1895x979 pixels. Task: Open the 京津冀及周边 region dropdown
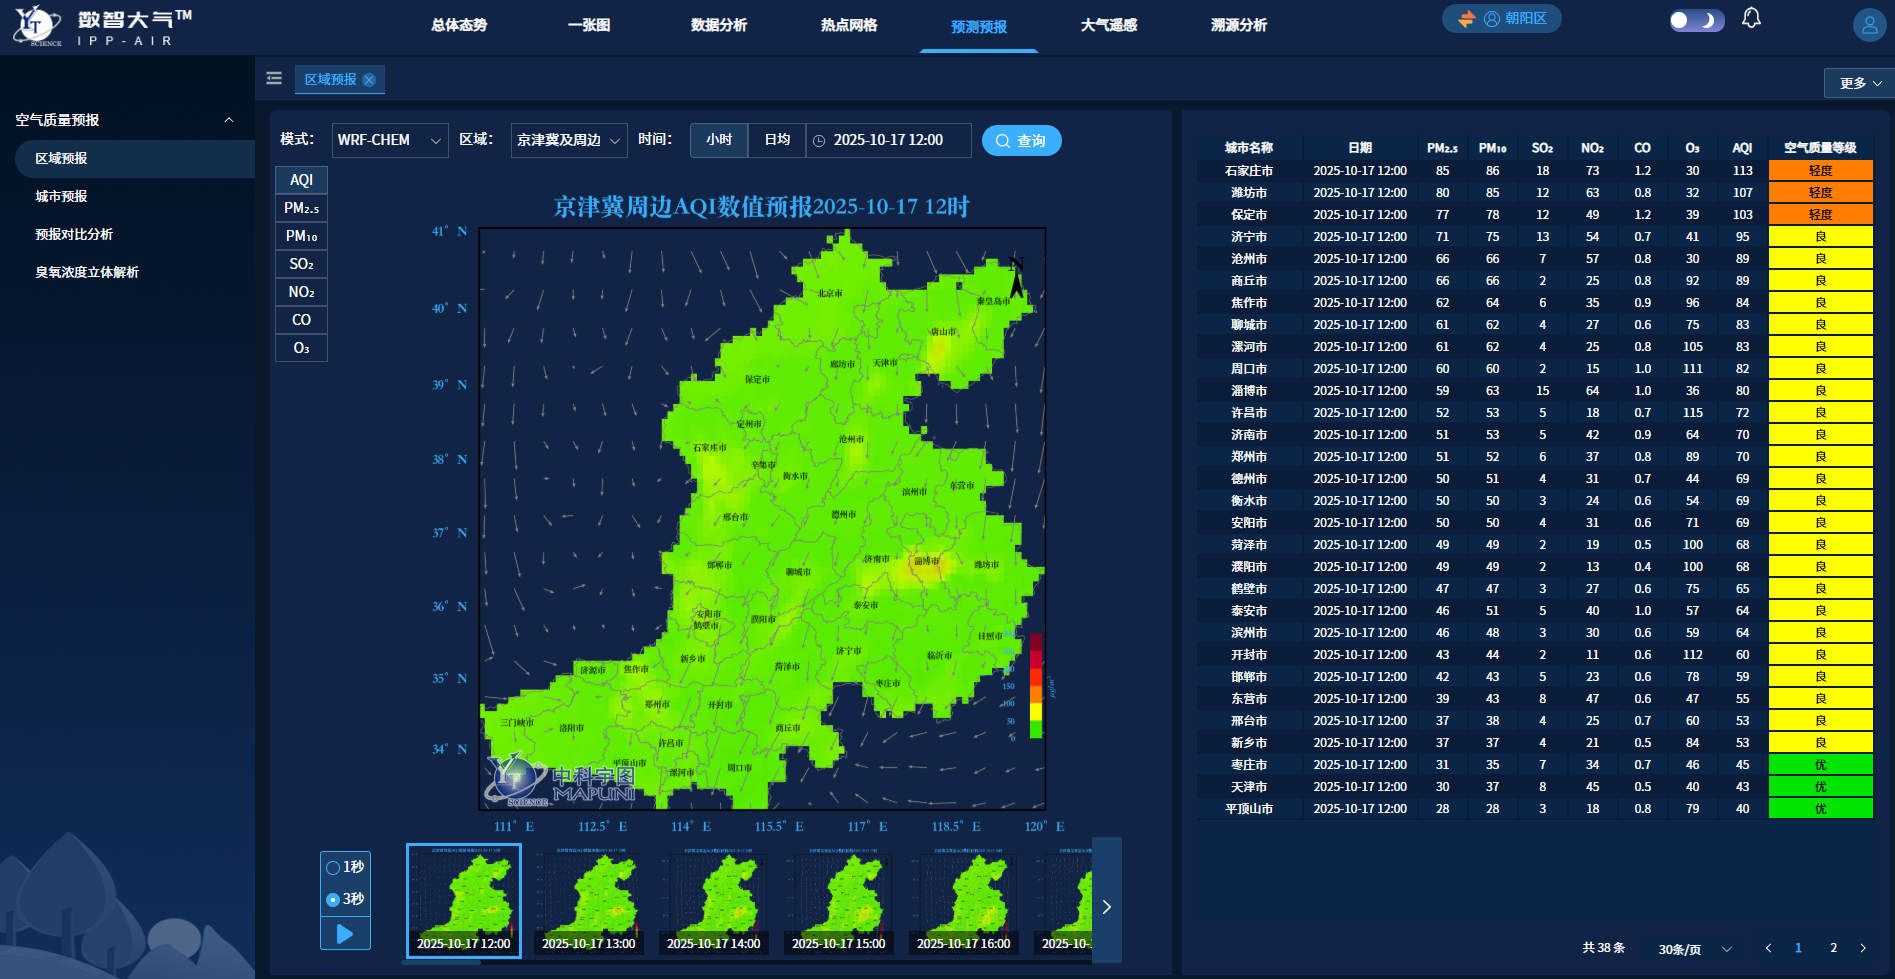(567, 140)
